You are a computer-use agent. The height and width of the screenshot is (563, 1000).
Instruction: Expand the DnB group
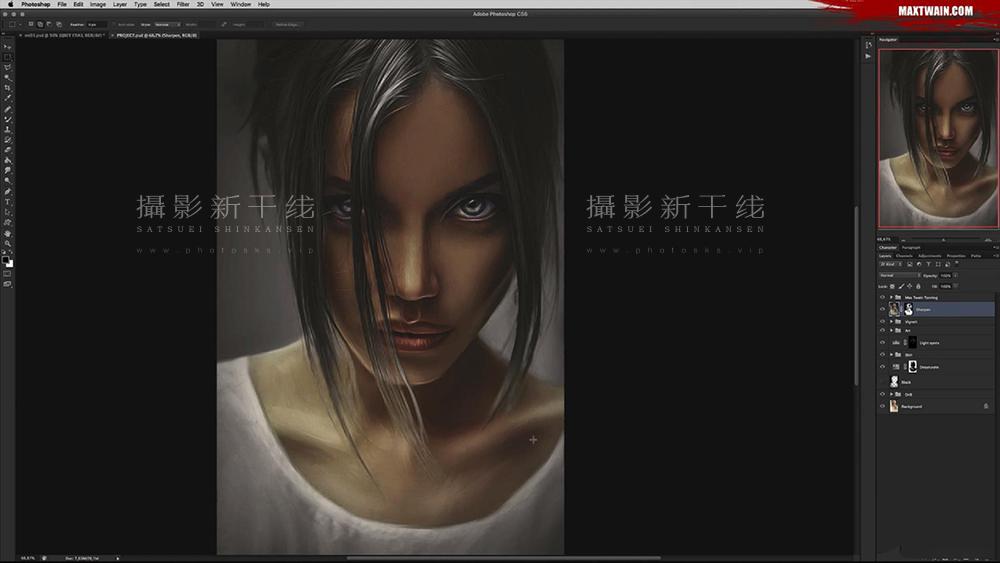click(x=891, y=394)
